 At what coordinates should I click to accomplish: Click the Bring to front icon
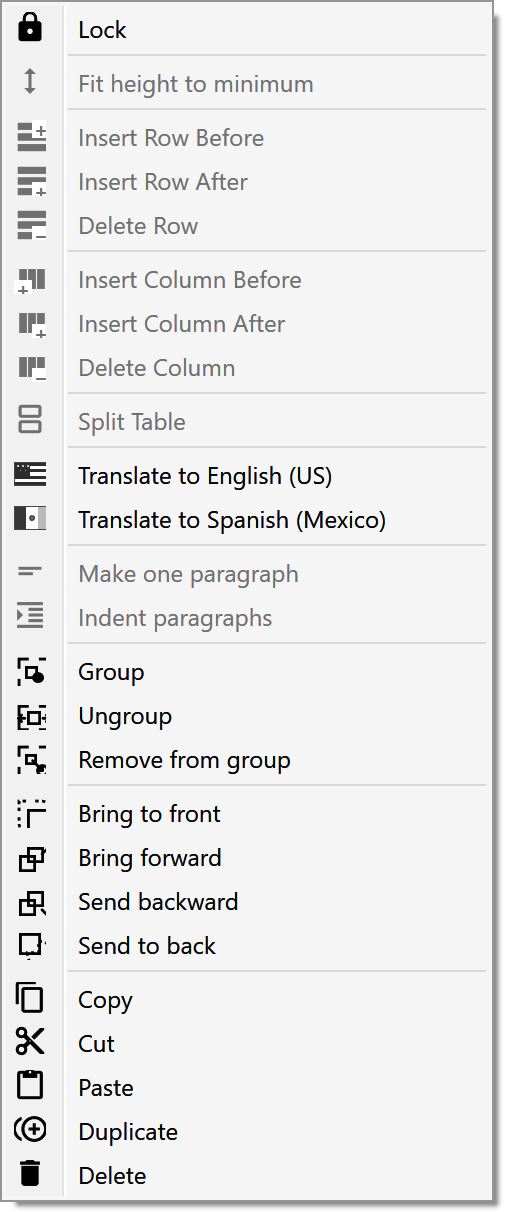click(31, 813)
